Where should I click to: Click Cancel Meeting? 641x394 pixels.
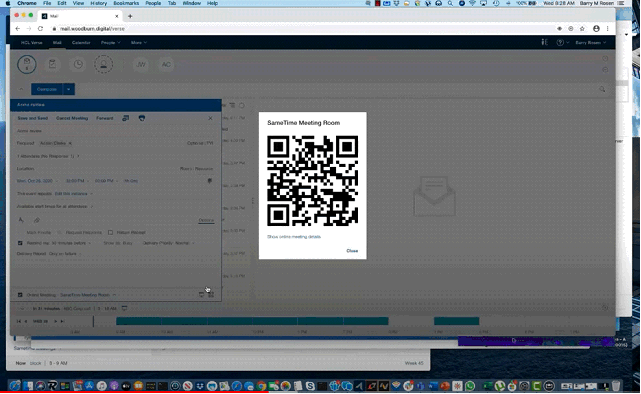click(72, 118)
